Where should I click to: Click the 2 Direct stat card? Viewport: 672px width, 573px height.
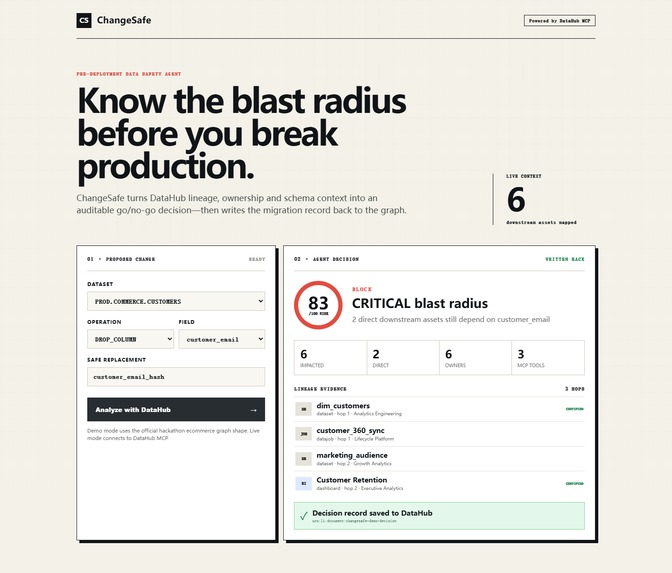coord(403,358)
